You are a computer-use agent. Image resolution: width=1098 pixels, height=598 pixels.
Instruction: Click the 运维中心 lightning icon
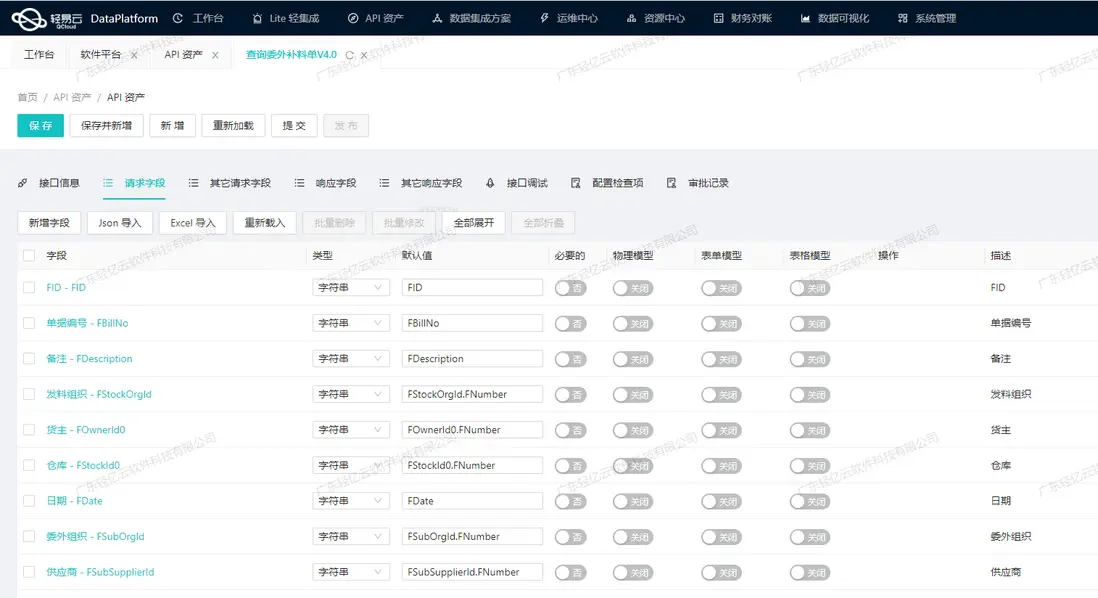click(x=544, y=18)
